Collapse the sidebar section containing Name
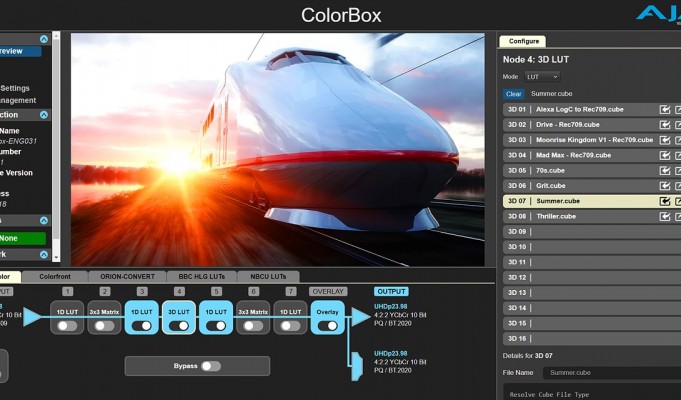This screenshot has width=681, height=400. pos(44,115)
